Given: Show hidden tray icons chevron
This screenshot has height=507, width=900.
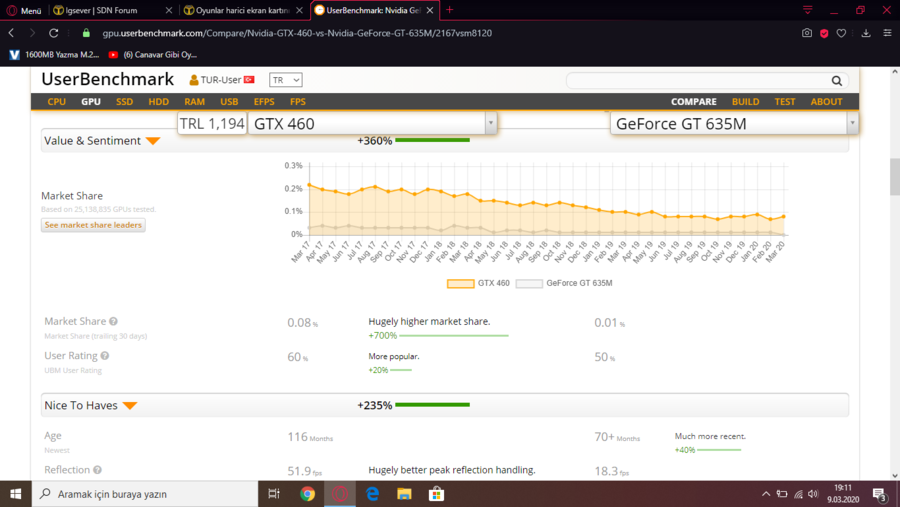Looking at the screenshot, I should coord(766,494).
